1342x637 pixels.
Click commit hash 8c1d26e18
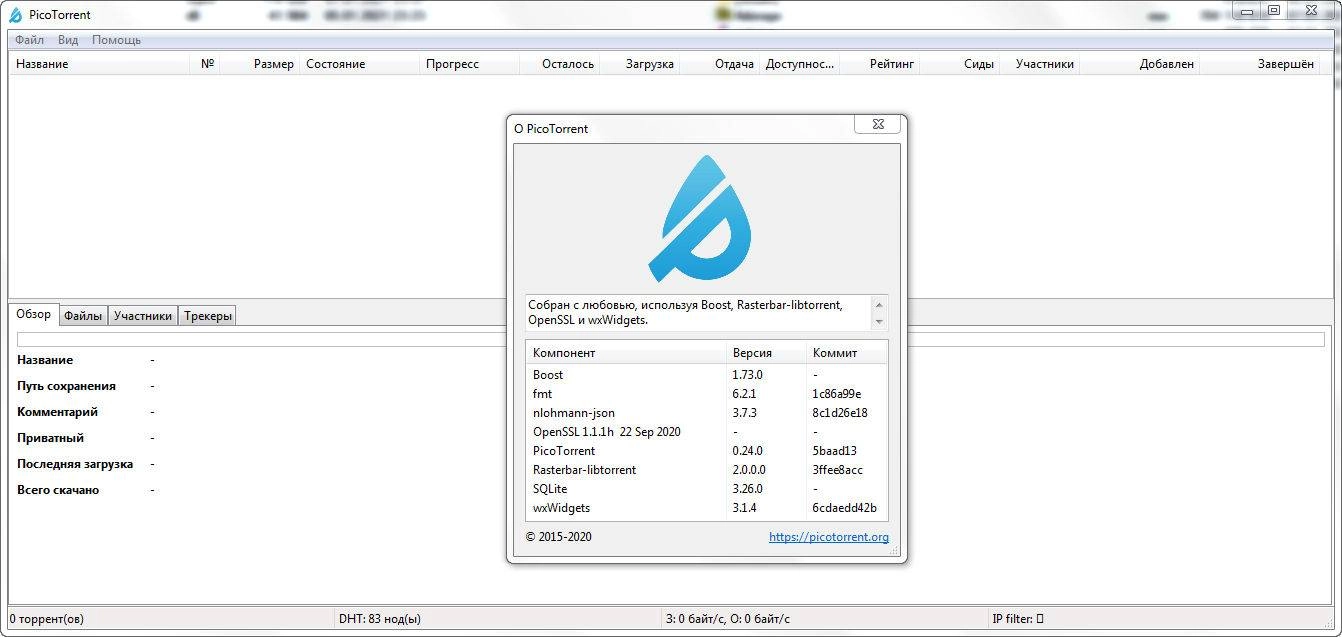(840, 413)
